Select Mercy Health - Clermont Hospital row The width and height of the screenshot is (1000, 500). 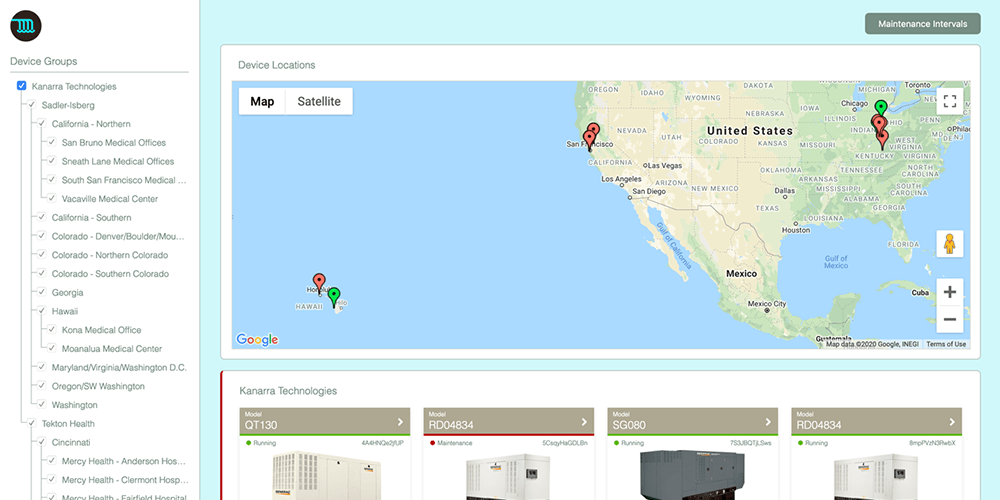point(125,480)
